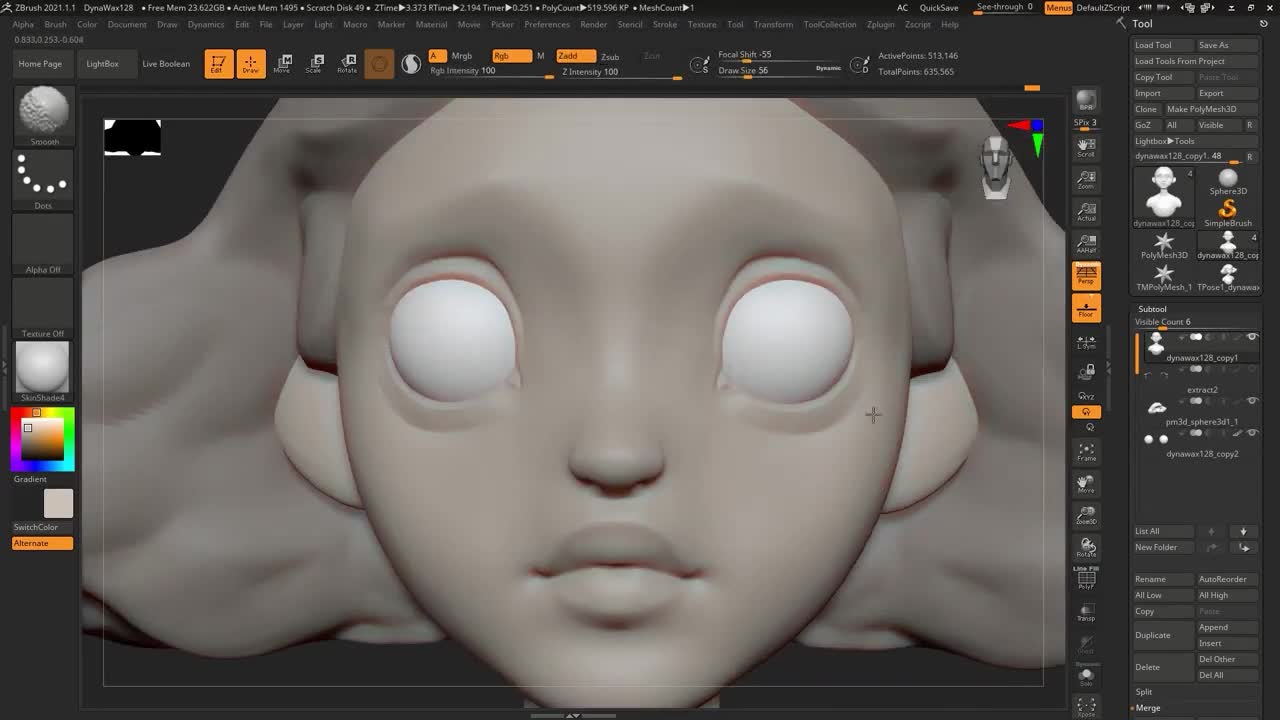The image size is (1280, 720).
Task: Pick a color in the color picker
Action: tap(43, 439)
